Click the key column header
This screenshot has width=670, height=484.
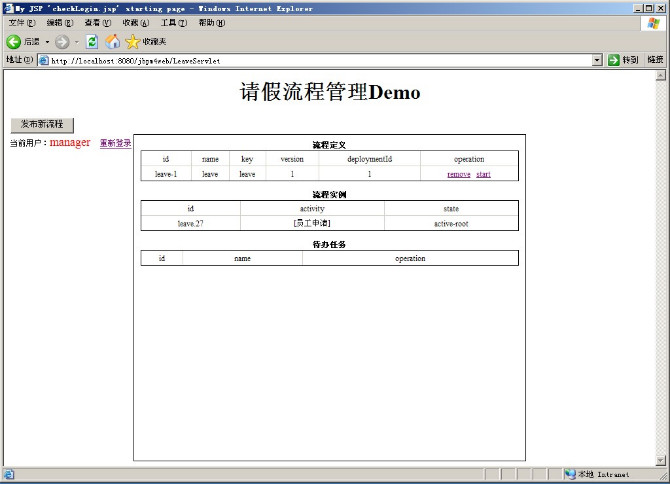tap(247, 159)
